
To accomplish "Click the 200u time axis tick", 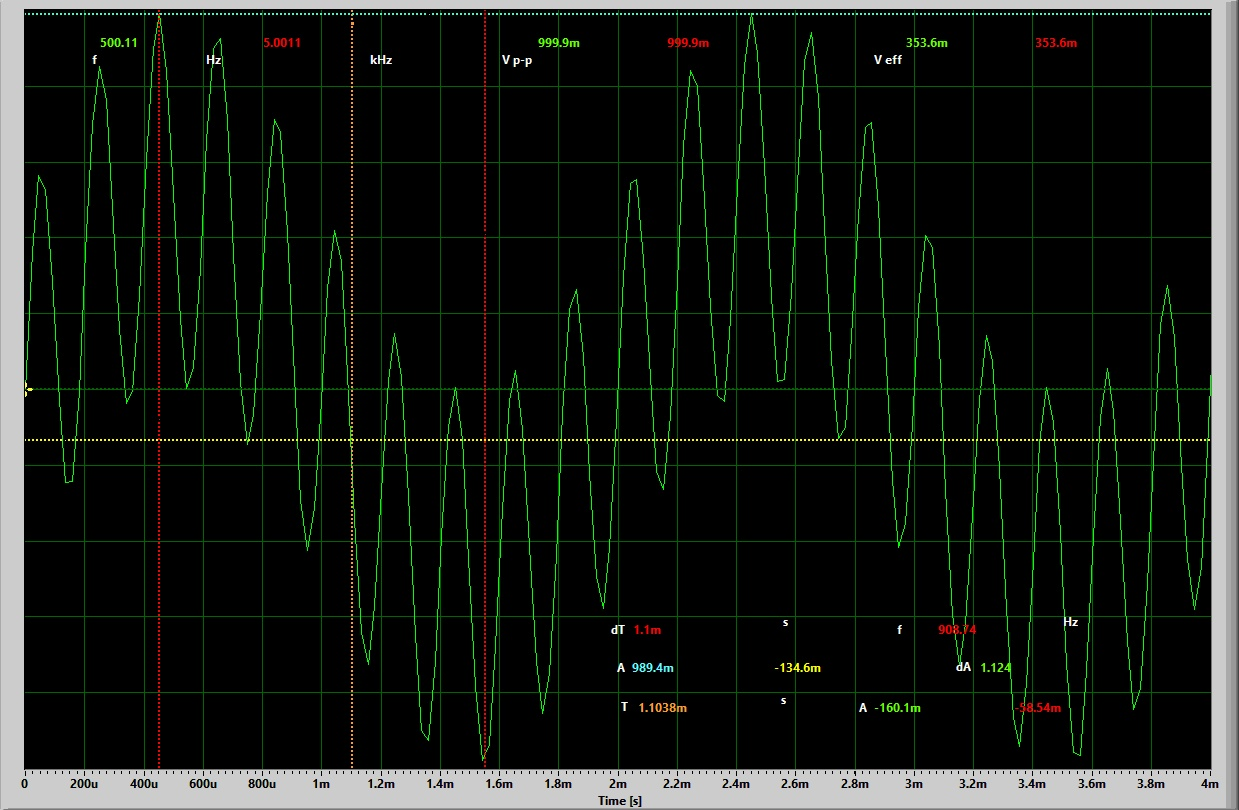I will (x=84, y=786).
